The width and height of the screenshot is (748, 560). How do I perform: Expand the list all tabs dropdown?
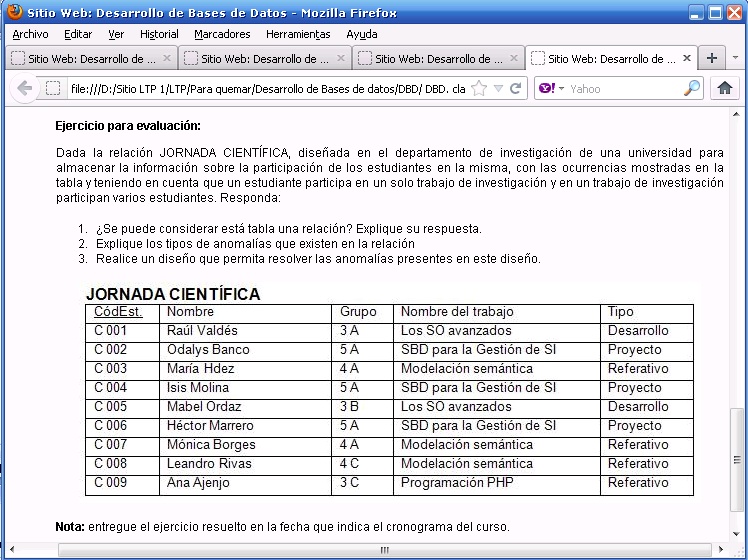[736, 58]
